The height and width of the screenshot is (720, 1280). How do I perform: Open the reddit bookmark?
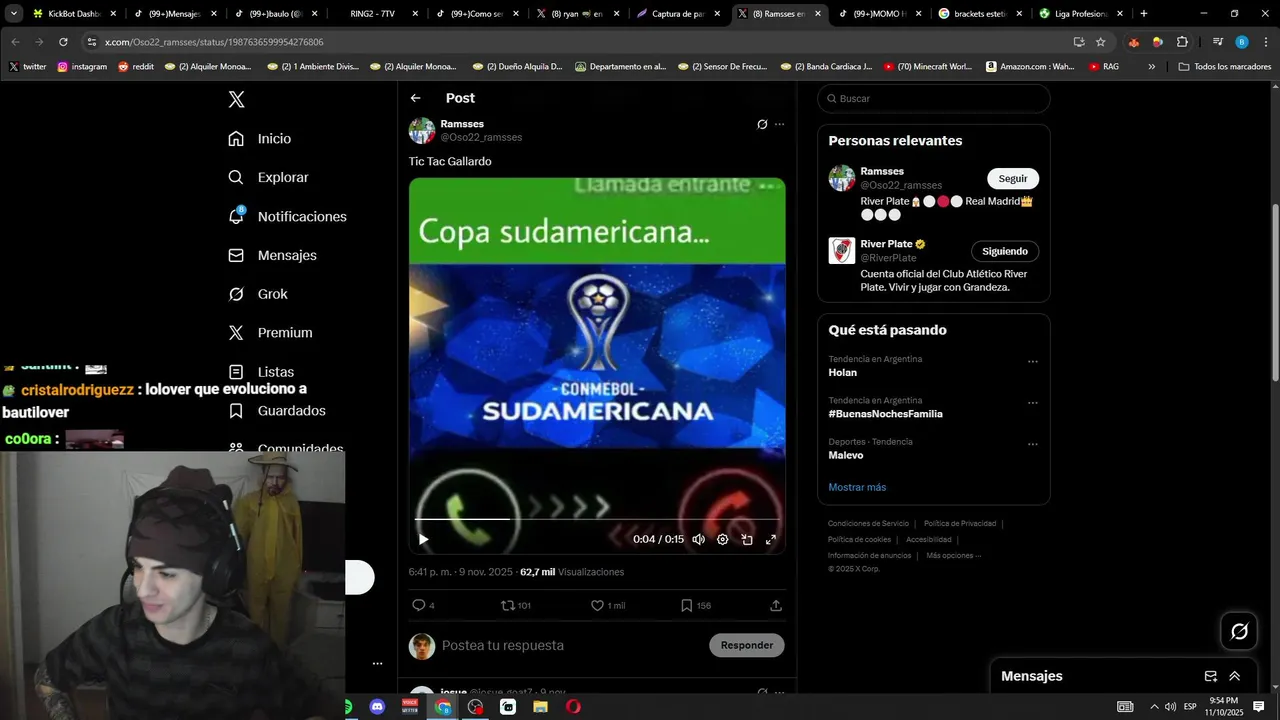pos(136,67)
